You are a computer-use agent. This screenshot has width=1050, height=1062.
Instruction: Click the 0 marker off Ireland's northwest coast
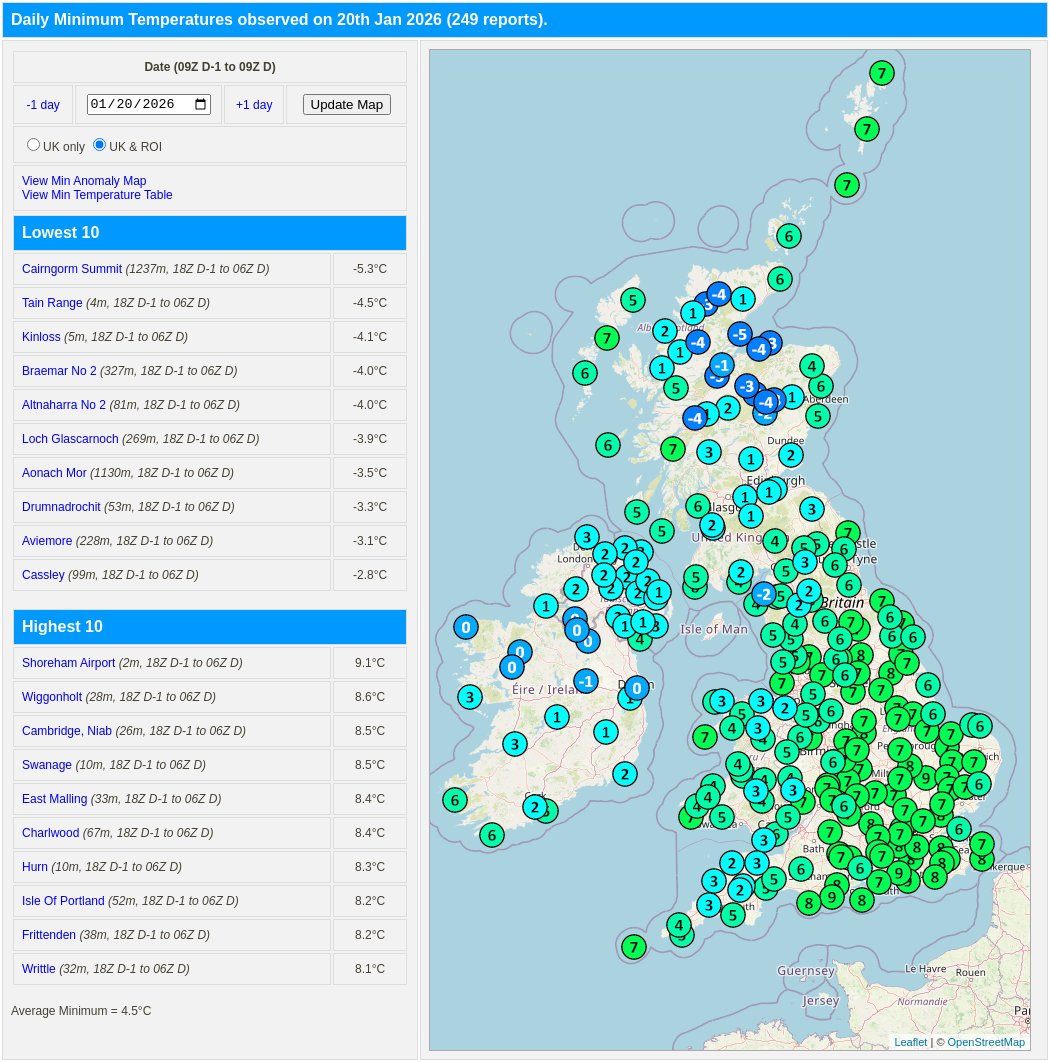tap(466, 628)
